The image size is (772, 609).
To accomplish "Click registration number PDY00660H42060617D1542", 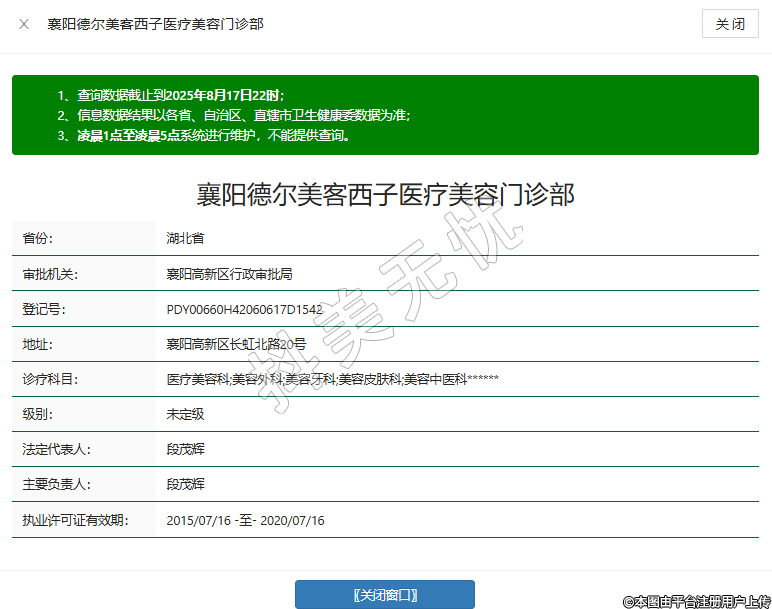I will point(244,309).
